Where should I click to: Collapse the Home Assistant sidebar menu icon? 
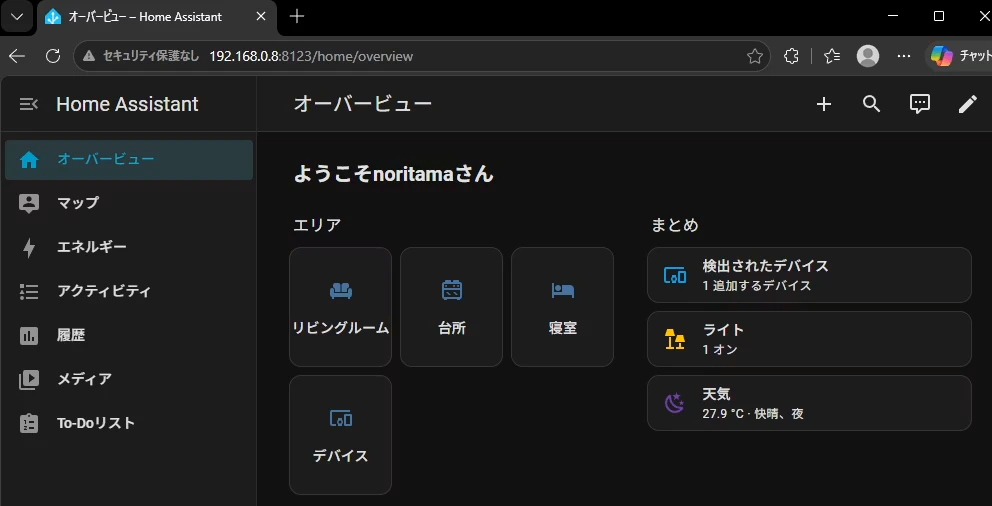click(x=29, y=104)
